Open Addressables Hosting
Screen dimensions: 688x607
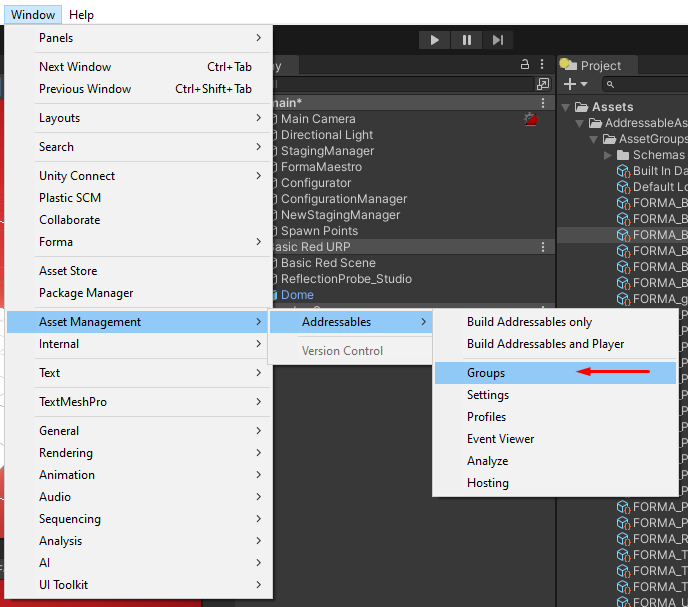click(555, 483)
